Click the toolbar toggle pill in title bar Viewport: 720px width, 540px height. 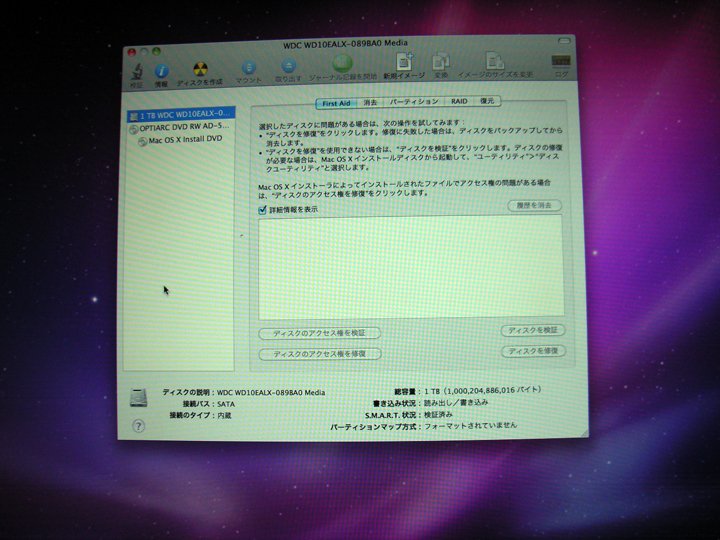point(564,41)
